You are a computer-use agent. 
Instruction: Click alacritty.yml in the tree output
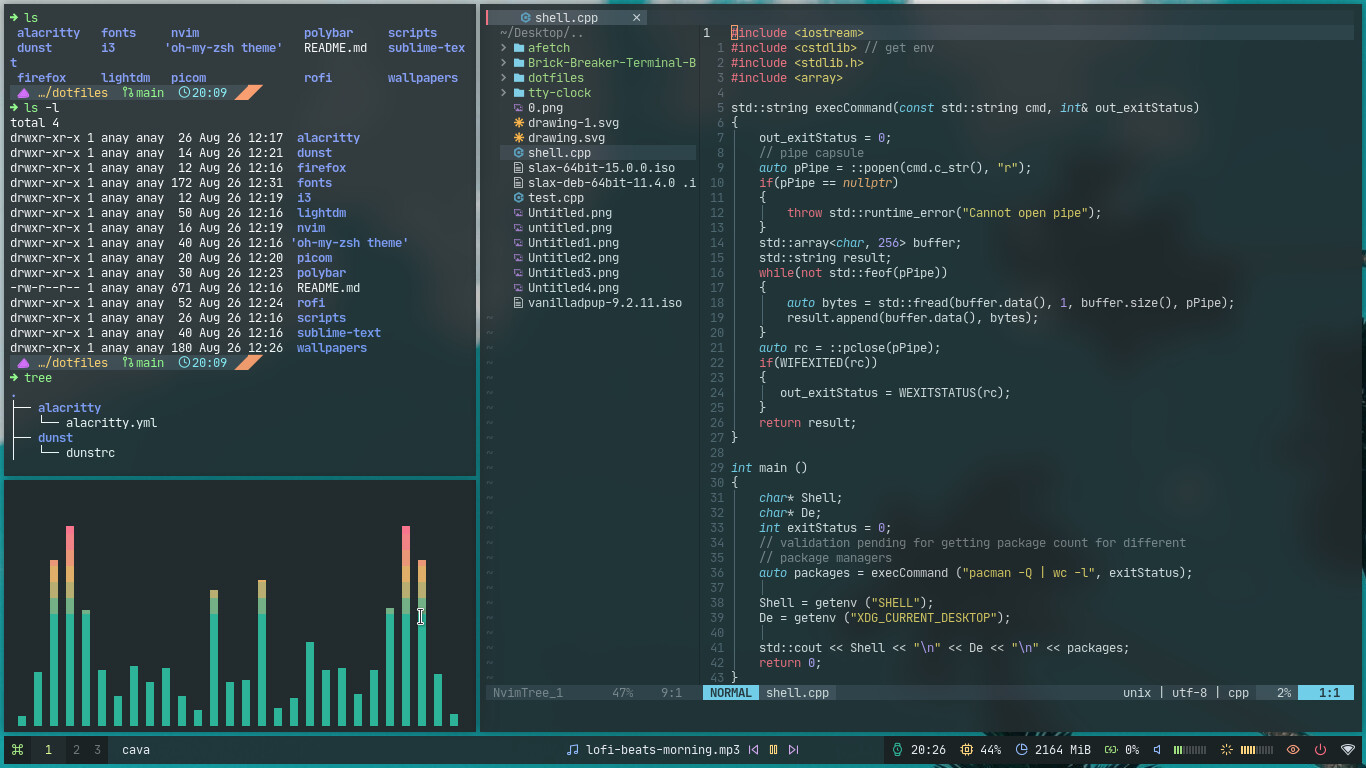click(x=111, y=423)
